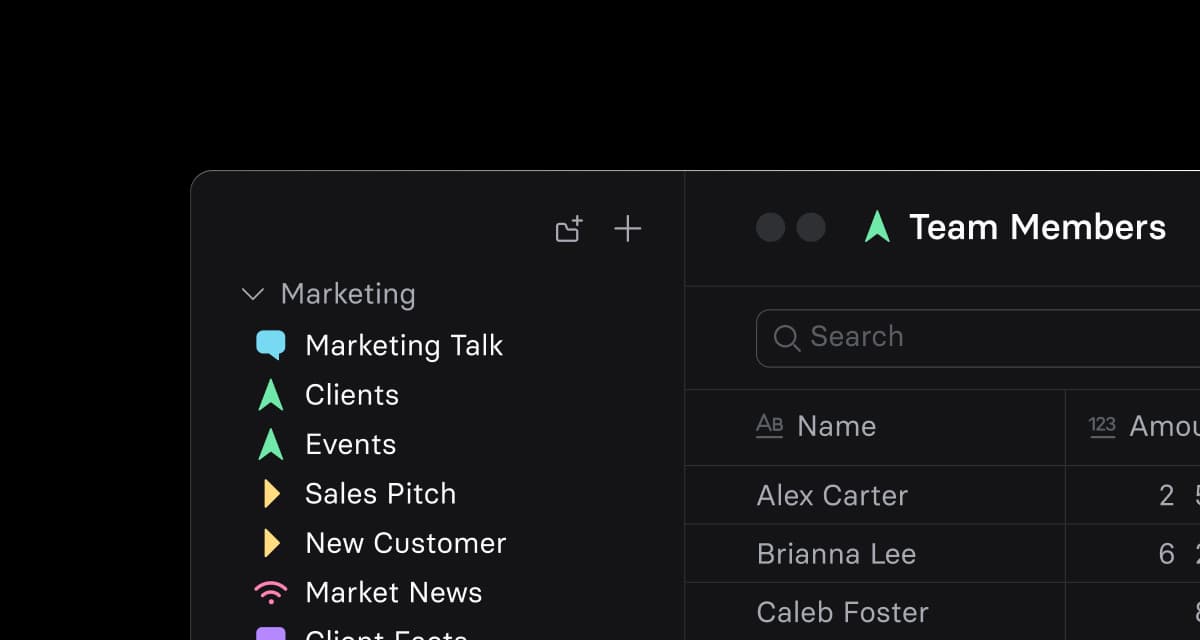
Task: Click the green arrow icon next to Team Members
Action: click(877, 227)
